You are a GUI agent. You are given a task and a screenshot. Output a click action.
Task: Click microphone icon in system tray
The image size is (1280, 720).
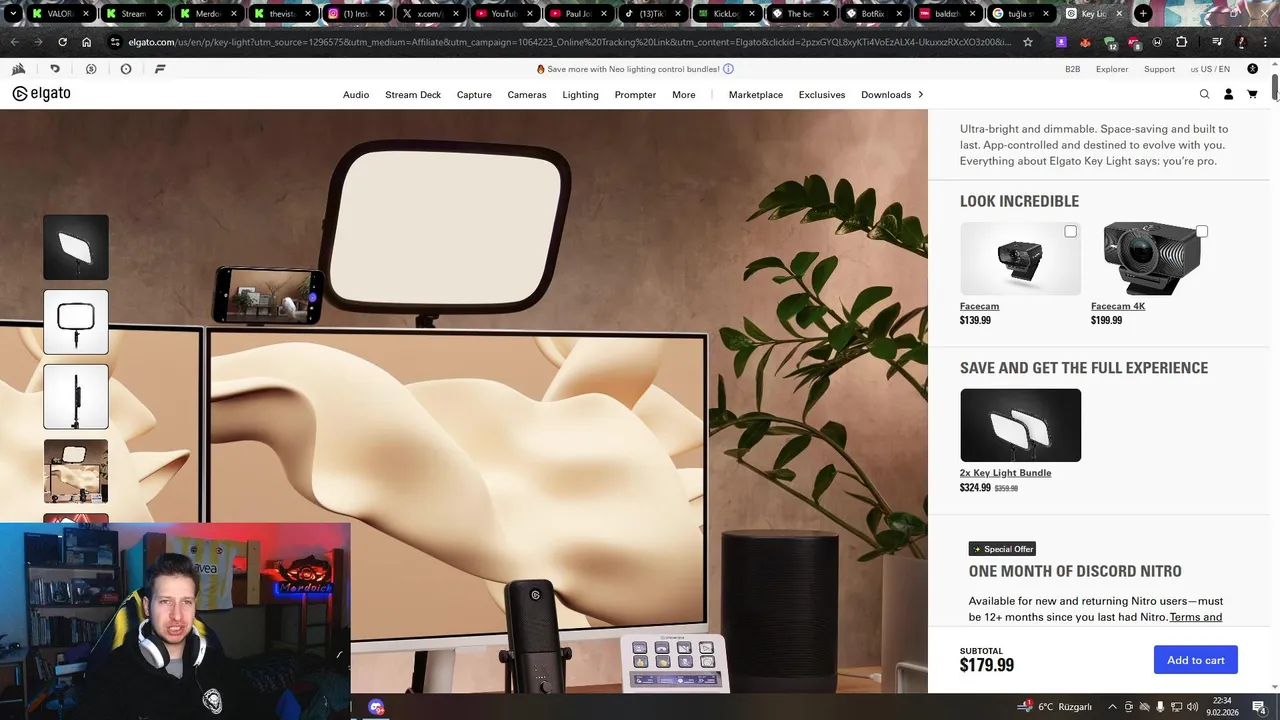(1160, 707)
